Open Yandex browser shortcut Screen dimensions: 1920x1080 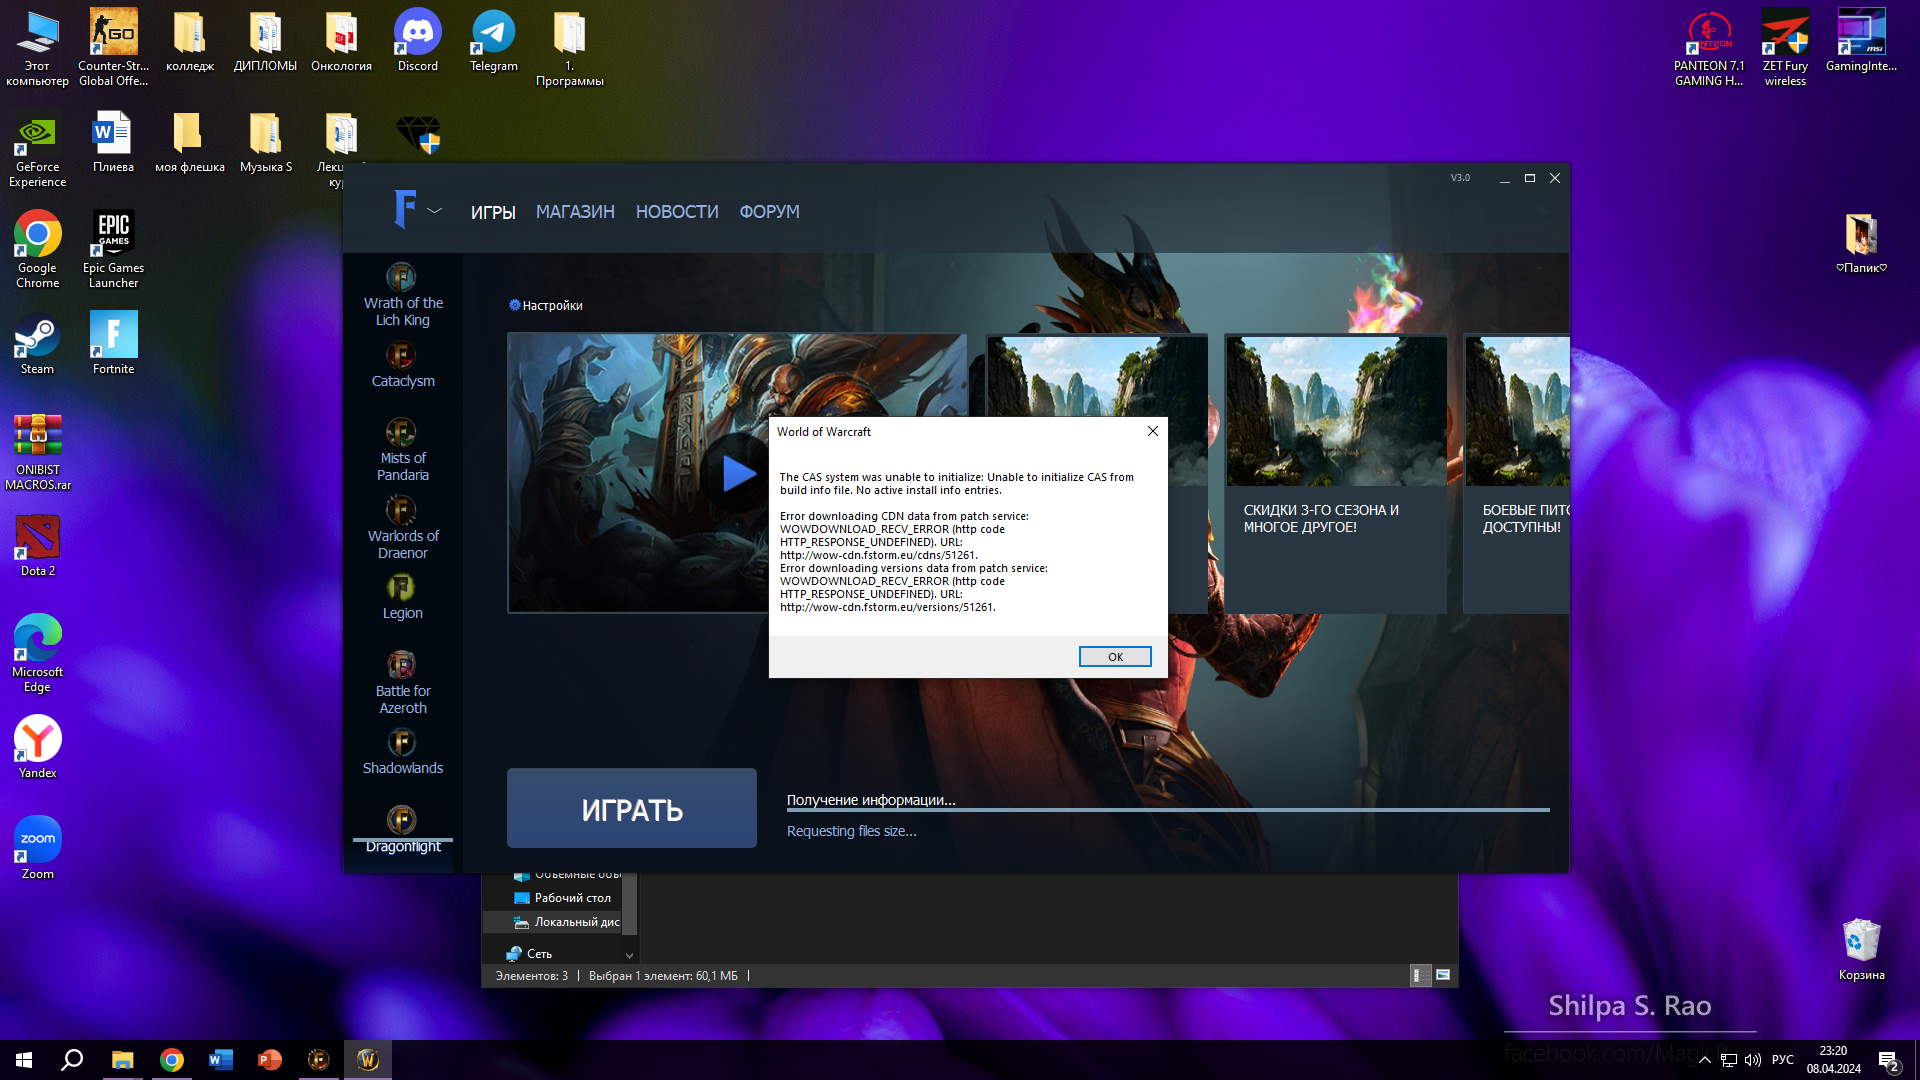[38, 748]
